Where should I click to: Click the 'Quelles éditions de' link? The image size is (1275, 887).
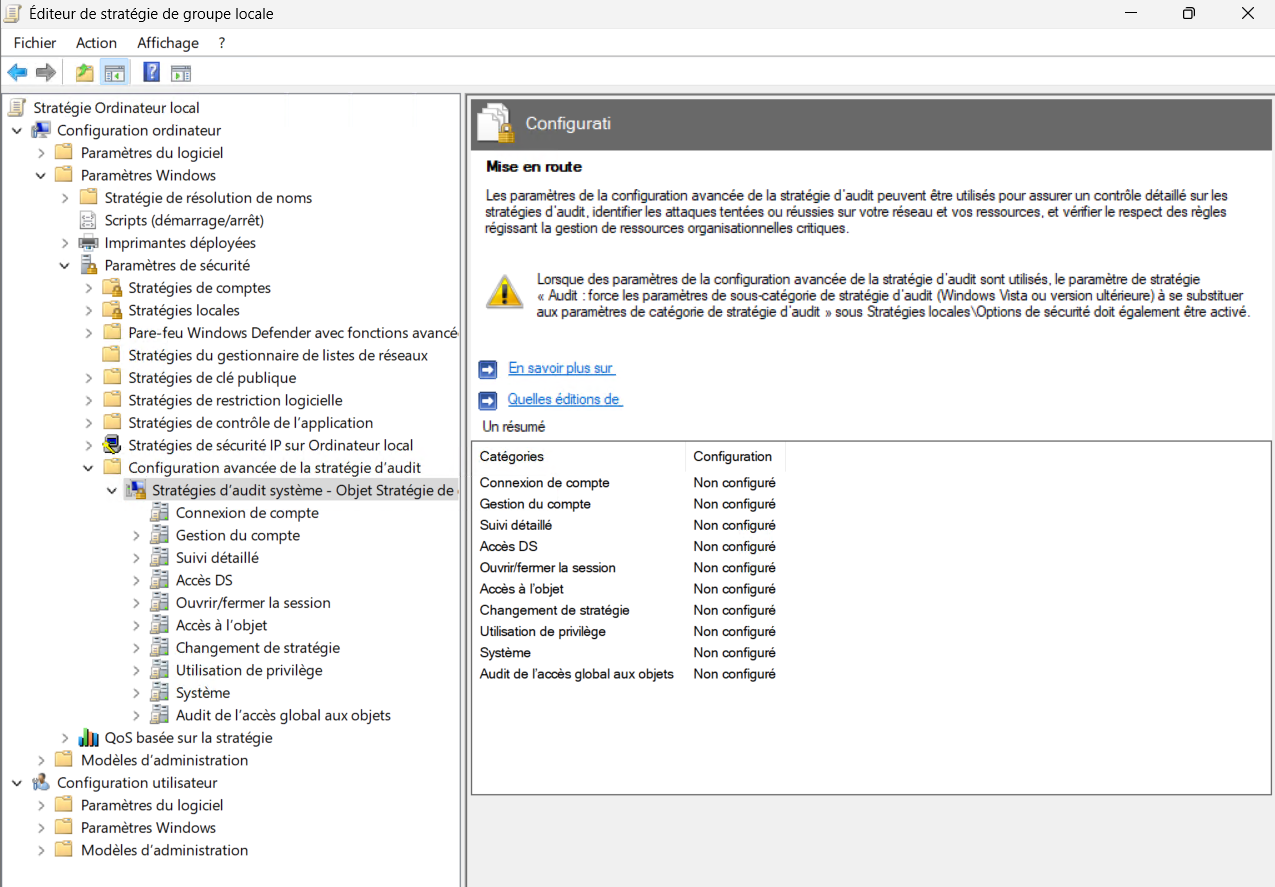coord(564,399)
